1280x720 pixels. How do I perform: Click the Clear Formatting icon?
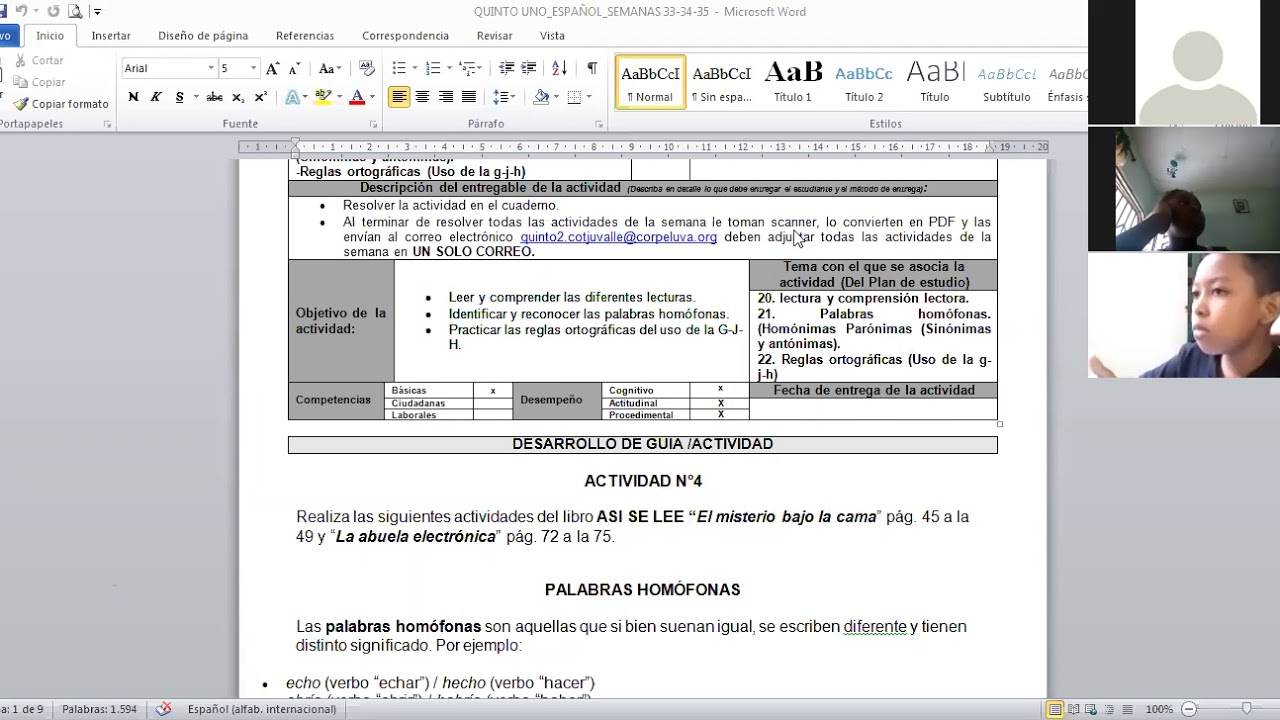pos(366,68)
